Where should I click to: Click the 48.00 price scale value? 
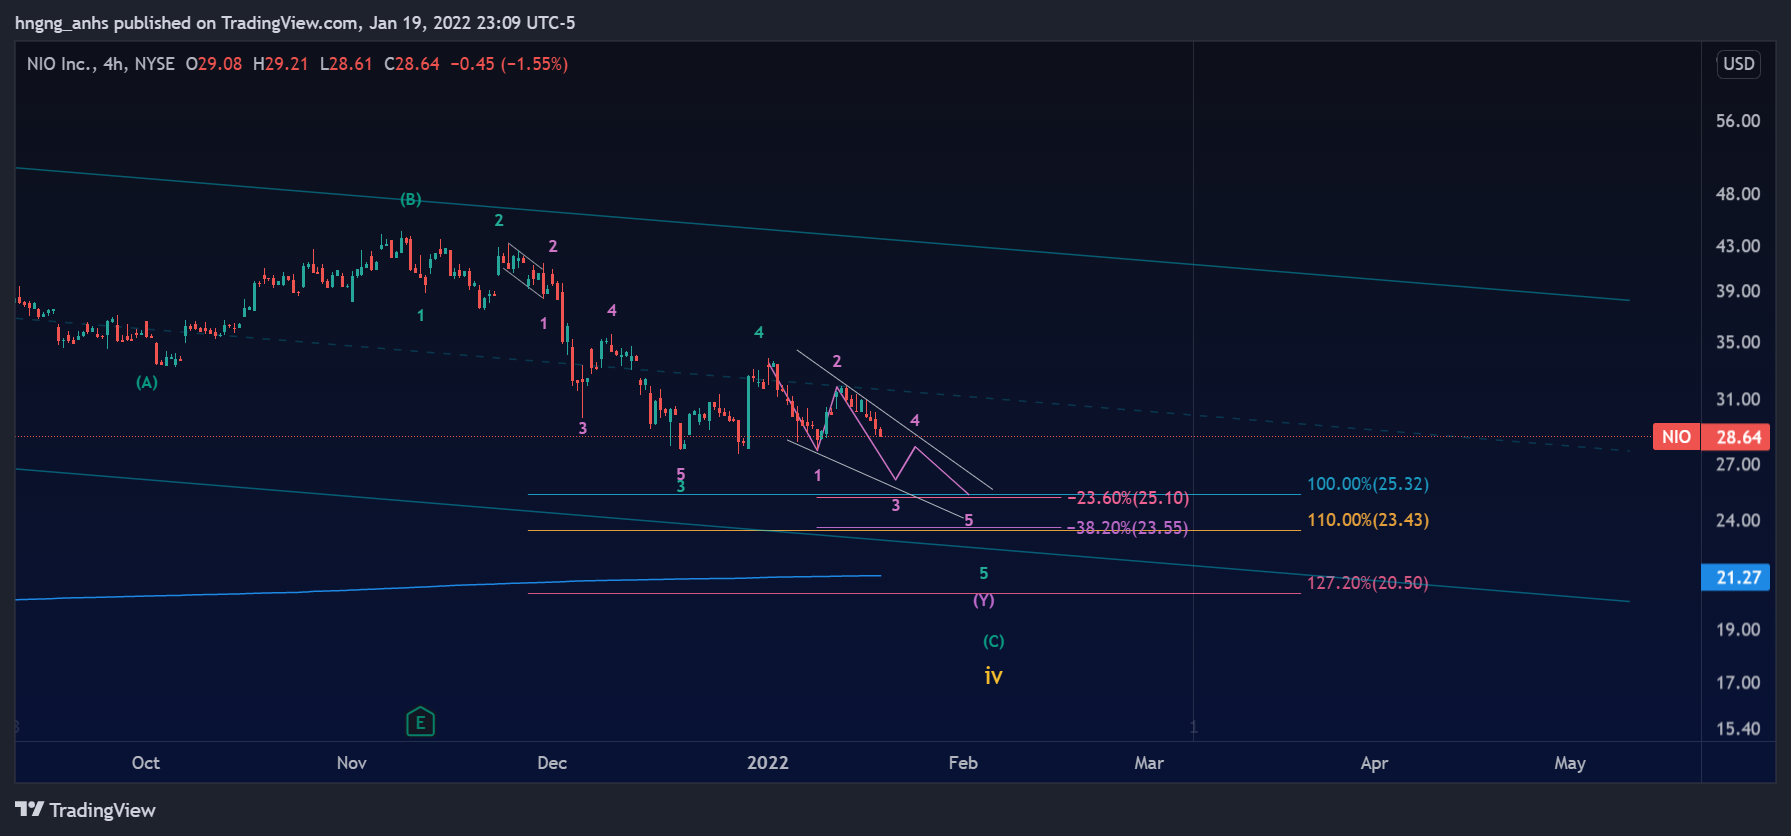click(1738, 194)
